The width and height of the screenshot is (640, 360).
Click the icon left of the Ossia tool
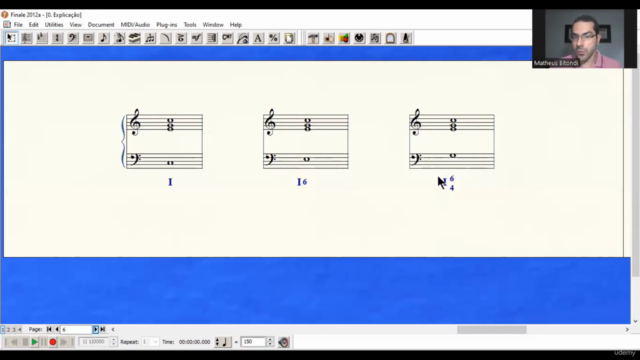375,38
